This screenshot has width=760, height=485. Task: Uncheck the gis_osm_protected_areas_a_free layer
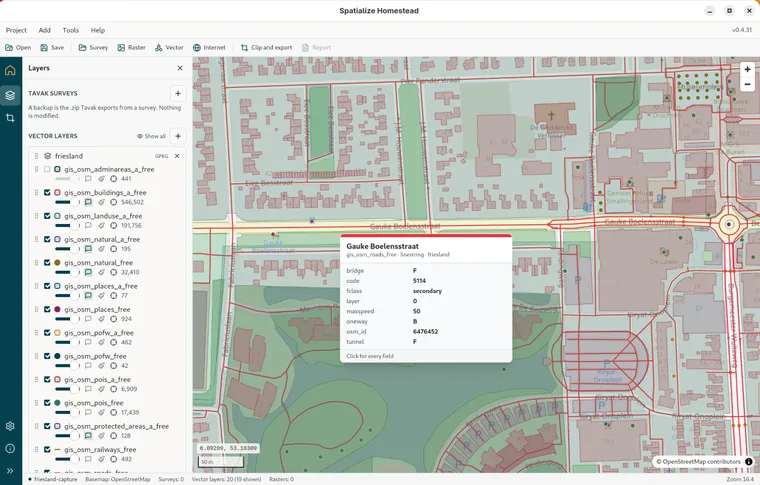point(47,426)
